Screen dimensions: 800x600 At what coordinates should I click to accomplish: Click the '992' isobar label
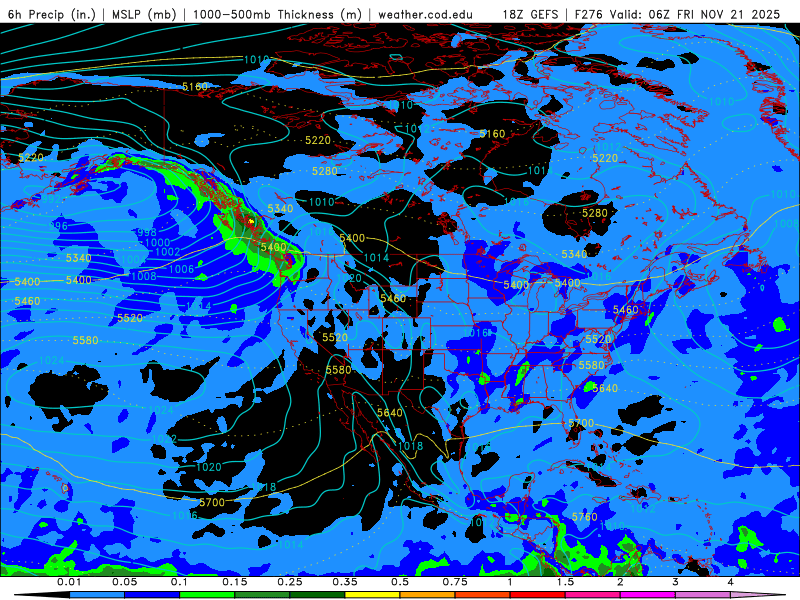tap(51, 199)
